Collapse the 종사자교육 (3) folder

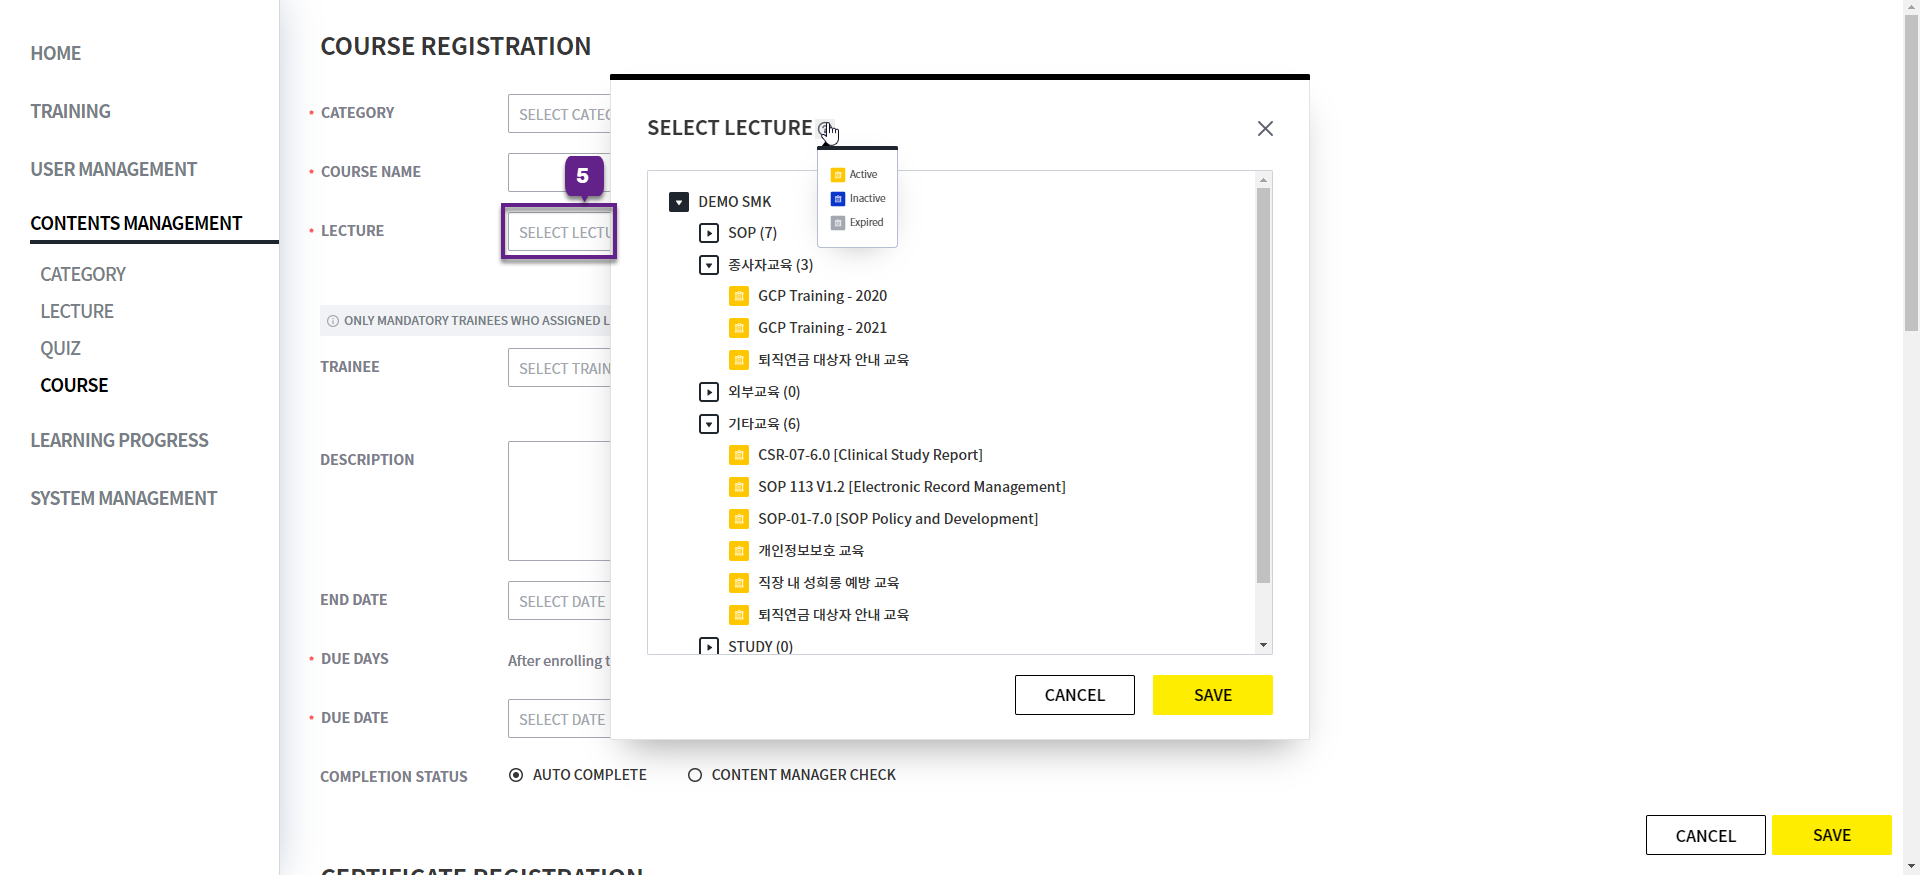click(709, 265)
